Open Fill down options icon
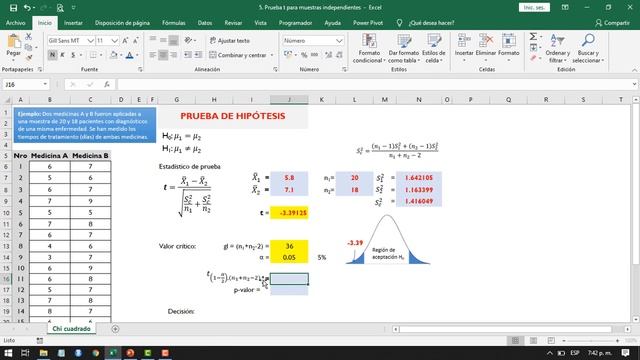This screenshot has width=640, height=360. [x=533, y=48]
